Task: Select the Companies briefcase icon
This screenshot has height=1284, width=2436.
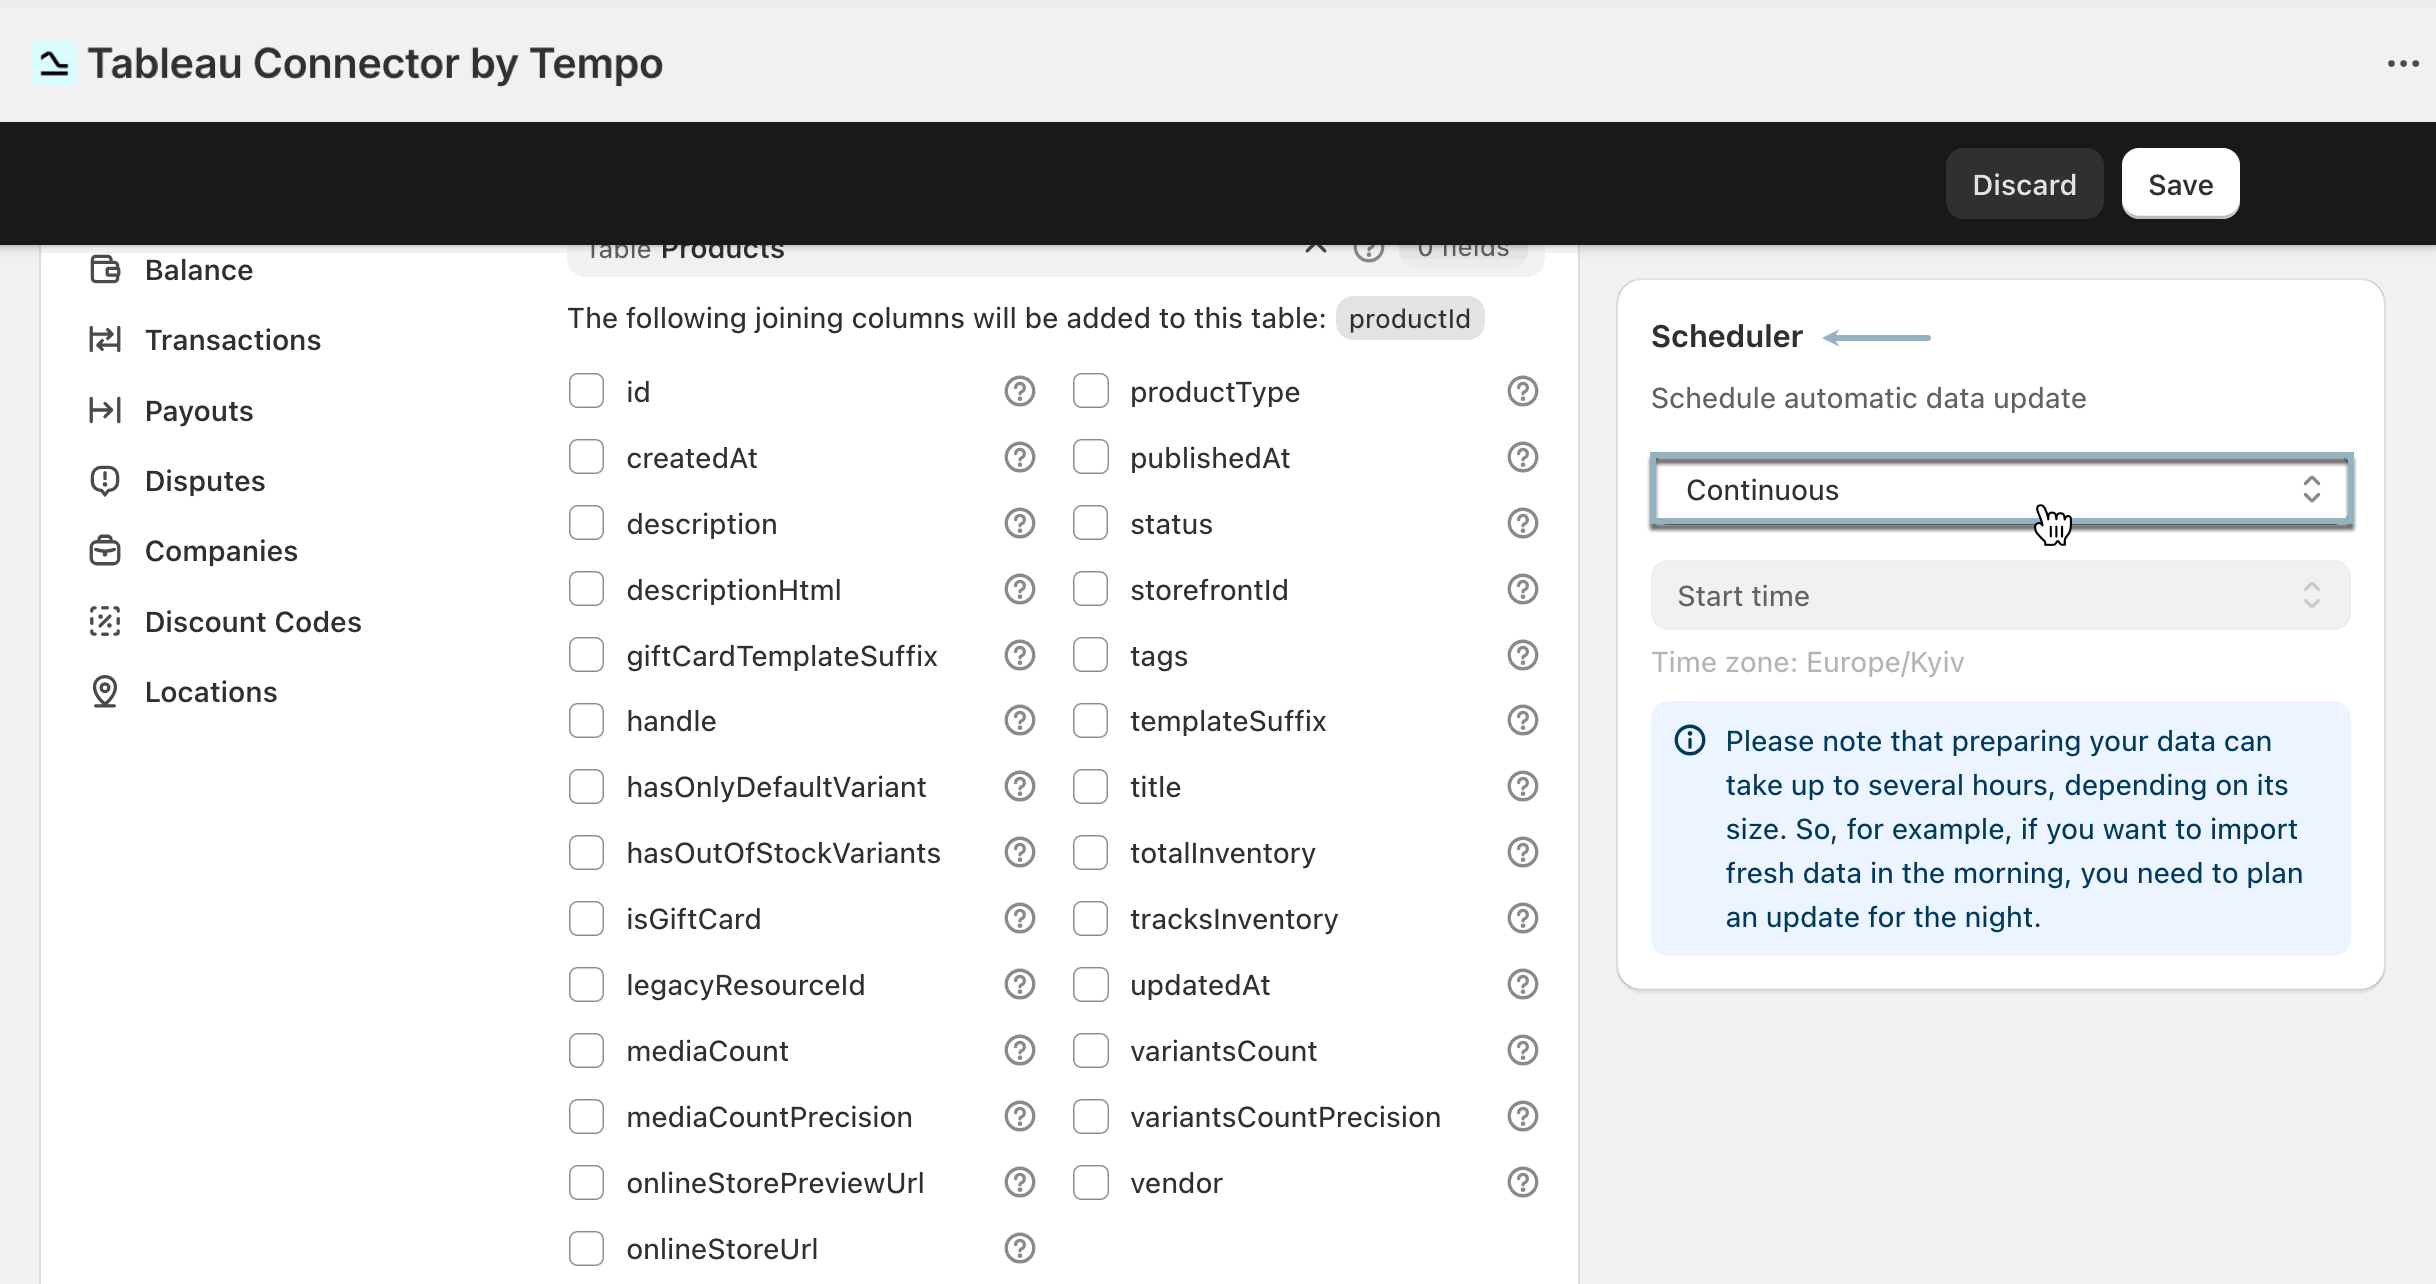Action: pos(106,550)
